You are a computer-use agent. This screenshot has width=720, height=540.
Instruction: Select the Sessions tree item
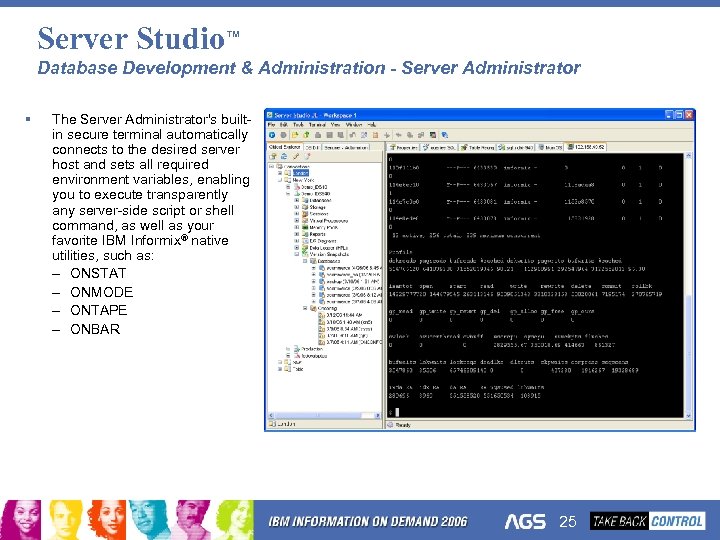click(x=319, y=214)
